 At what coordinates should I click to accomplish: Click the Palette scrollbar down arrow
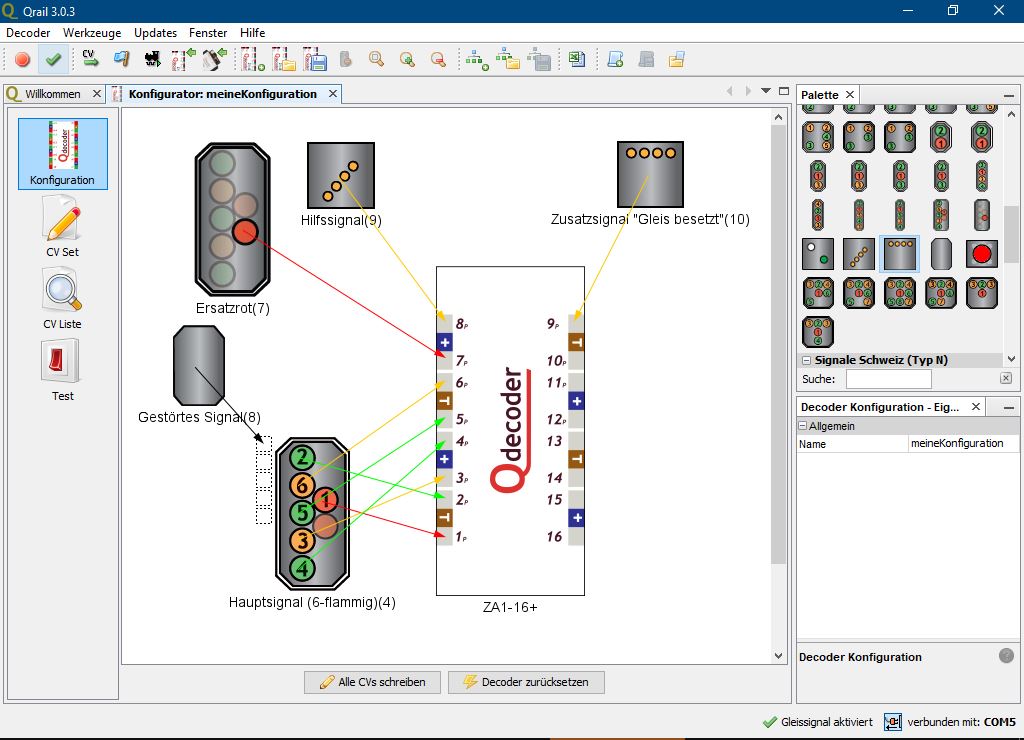[x=1011, y=359]
